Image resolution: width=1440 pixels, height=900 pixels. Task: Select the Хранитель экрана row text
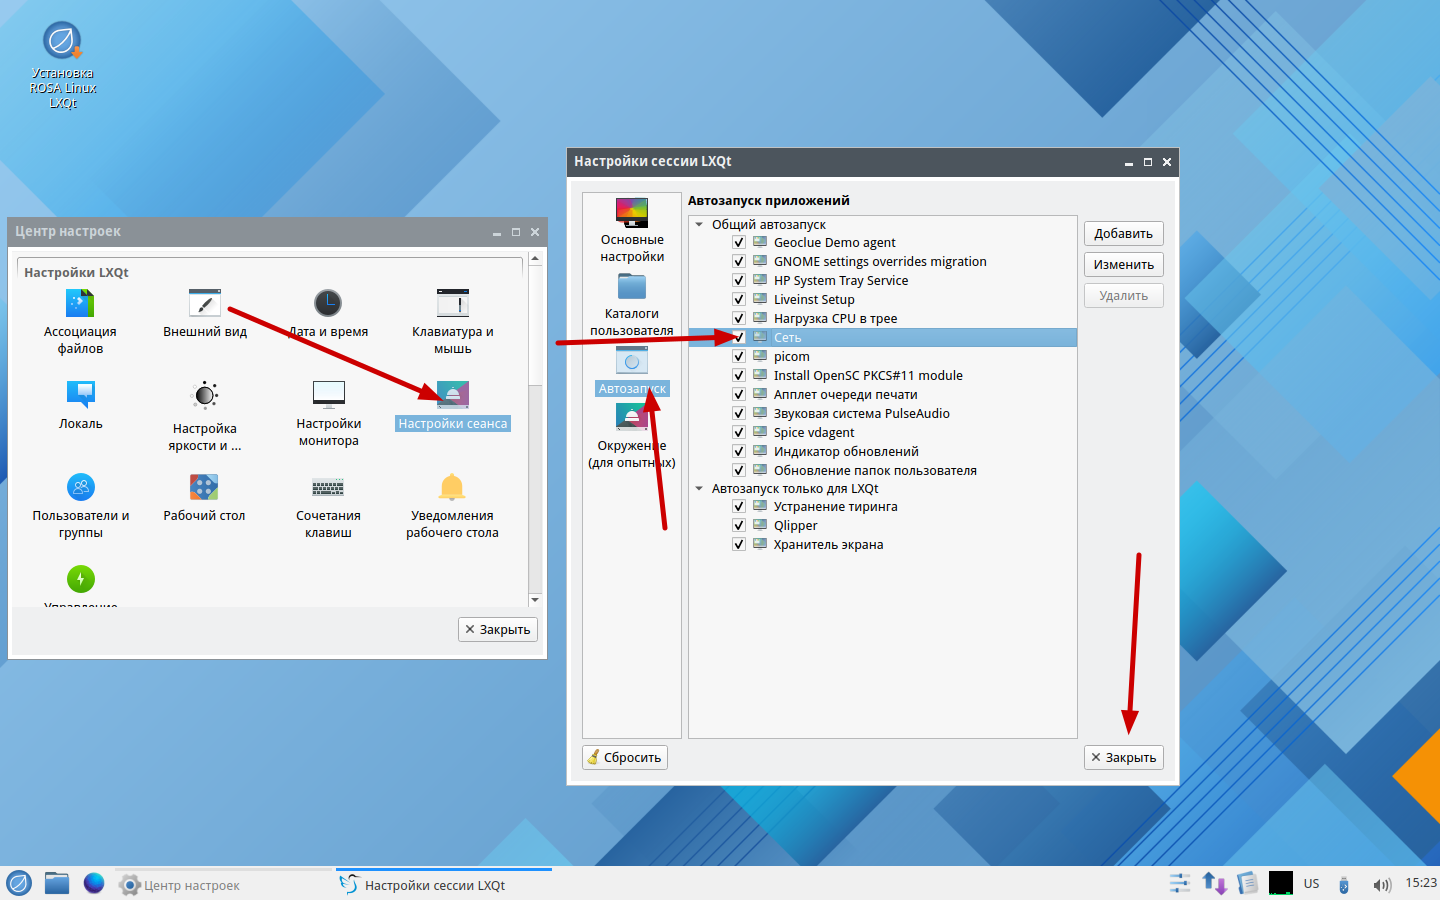[829, 545]
